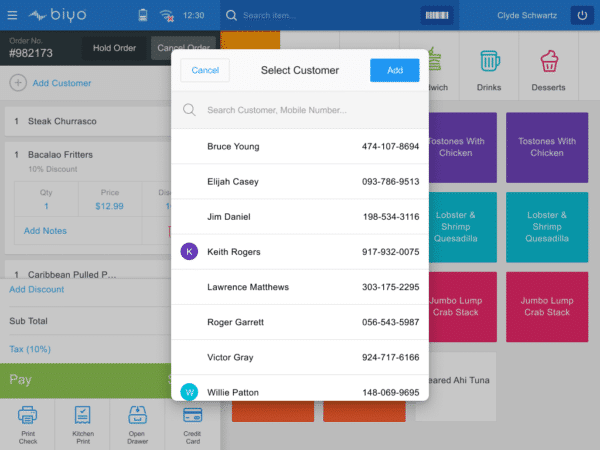The width and height of the screenshot is (600, 450).
Task: Click Willie Patton's teal W avatar
Action: pos(189,392)
